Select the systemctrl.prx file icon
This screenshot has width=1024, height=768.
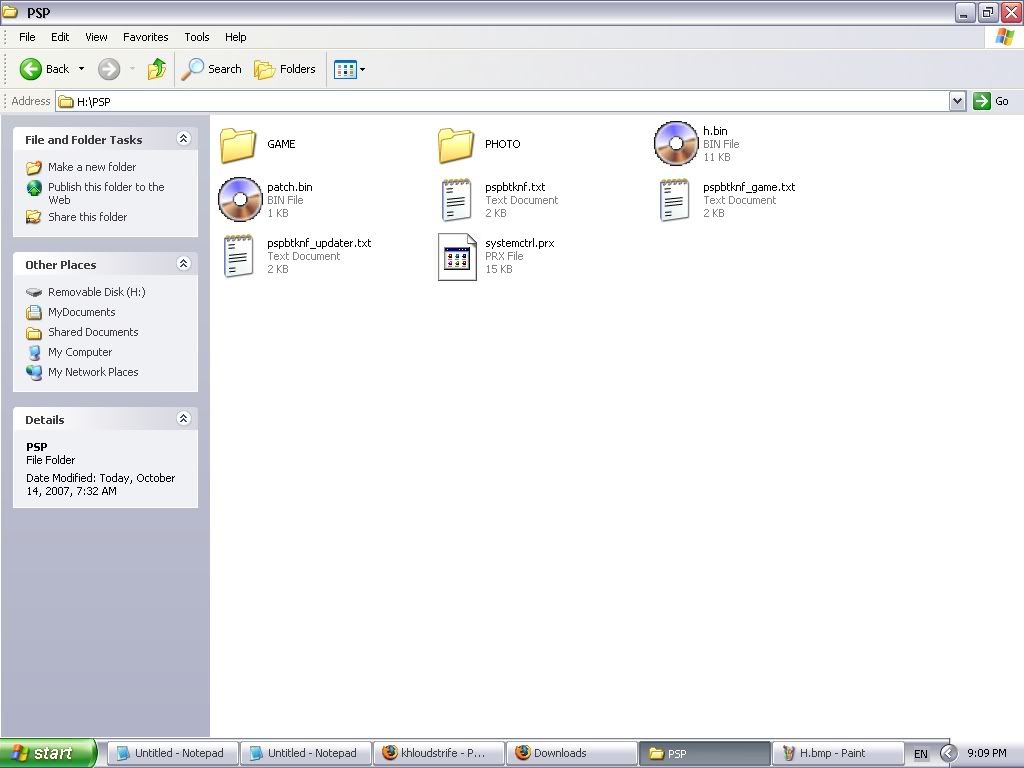point(457,256)
